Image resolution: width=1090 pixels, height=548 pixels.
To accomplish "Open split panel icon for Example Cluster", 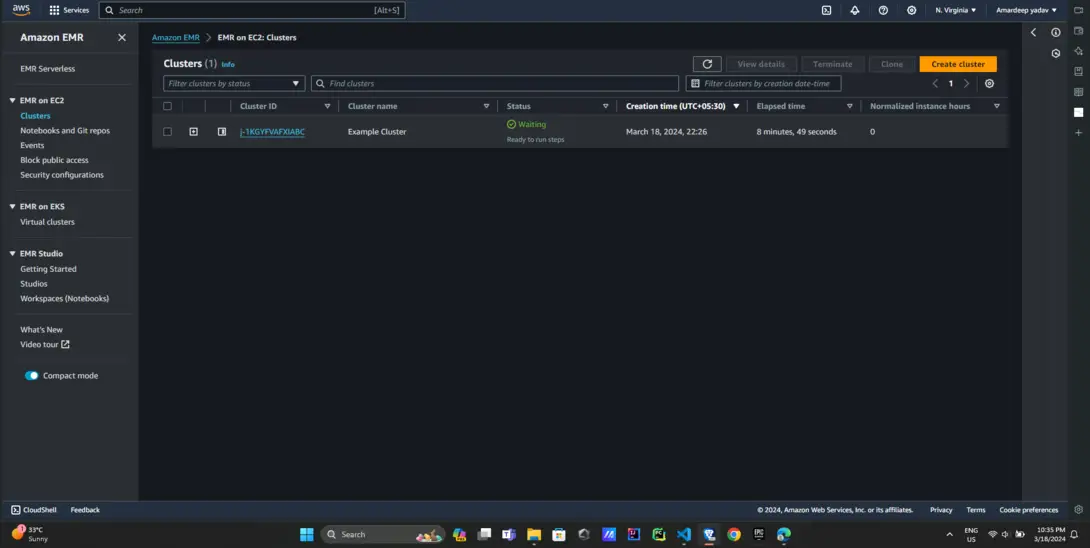I will [222, 131].
